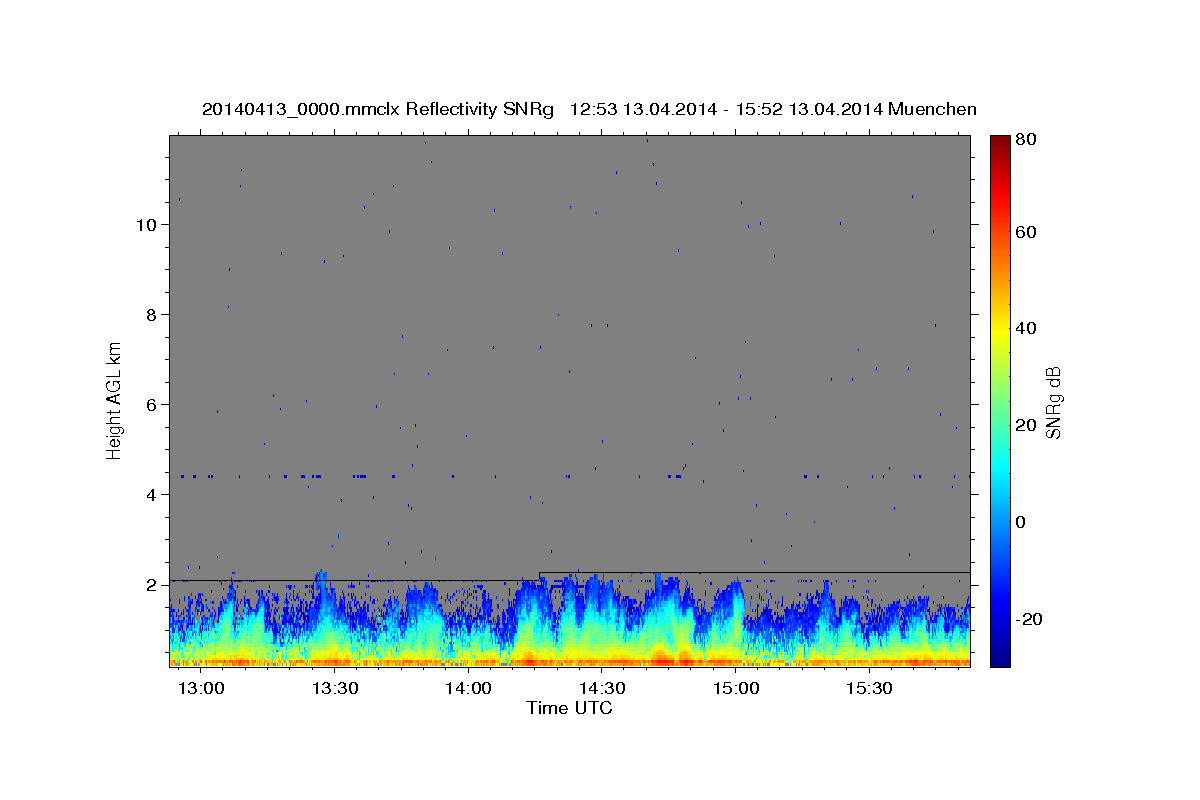Click the 'Height AGL km' axis label
Image resolution: width=1200 pixels, height=800 pixels.
[x=114, y=400]
